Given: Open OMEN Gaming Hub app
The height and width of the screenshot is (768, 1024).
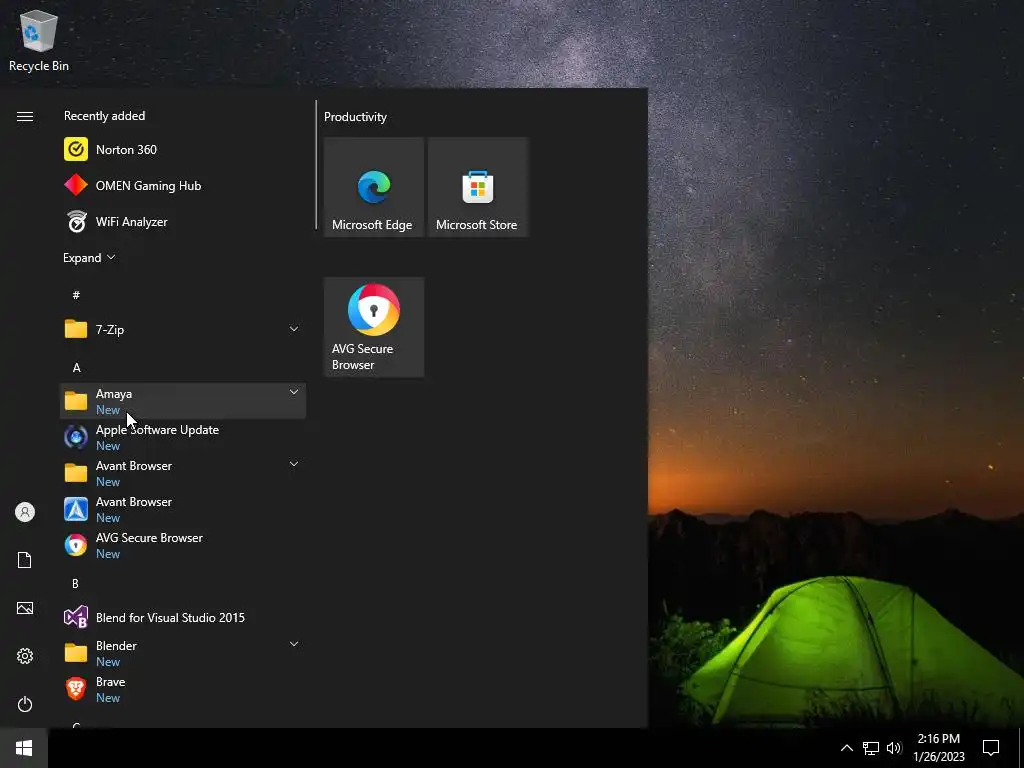Looking at the screenshot, I should (183, 185).
